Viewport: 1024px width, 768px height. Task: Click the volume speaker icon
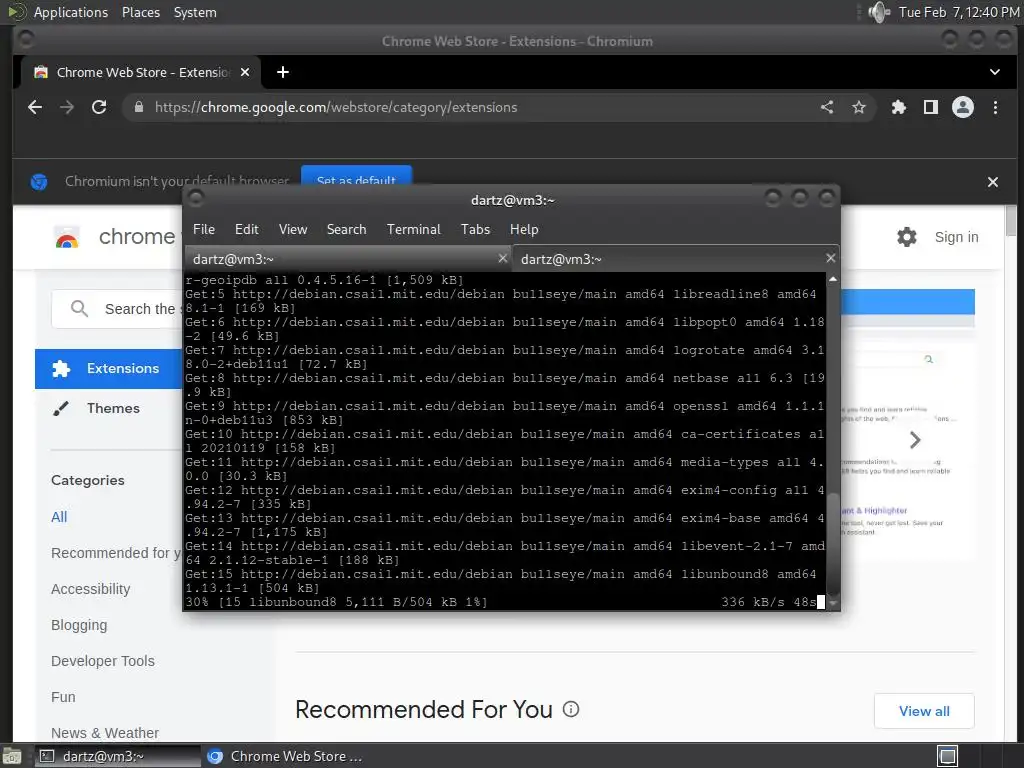coord(879,12)
